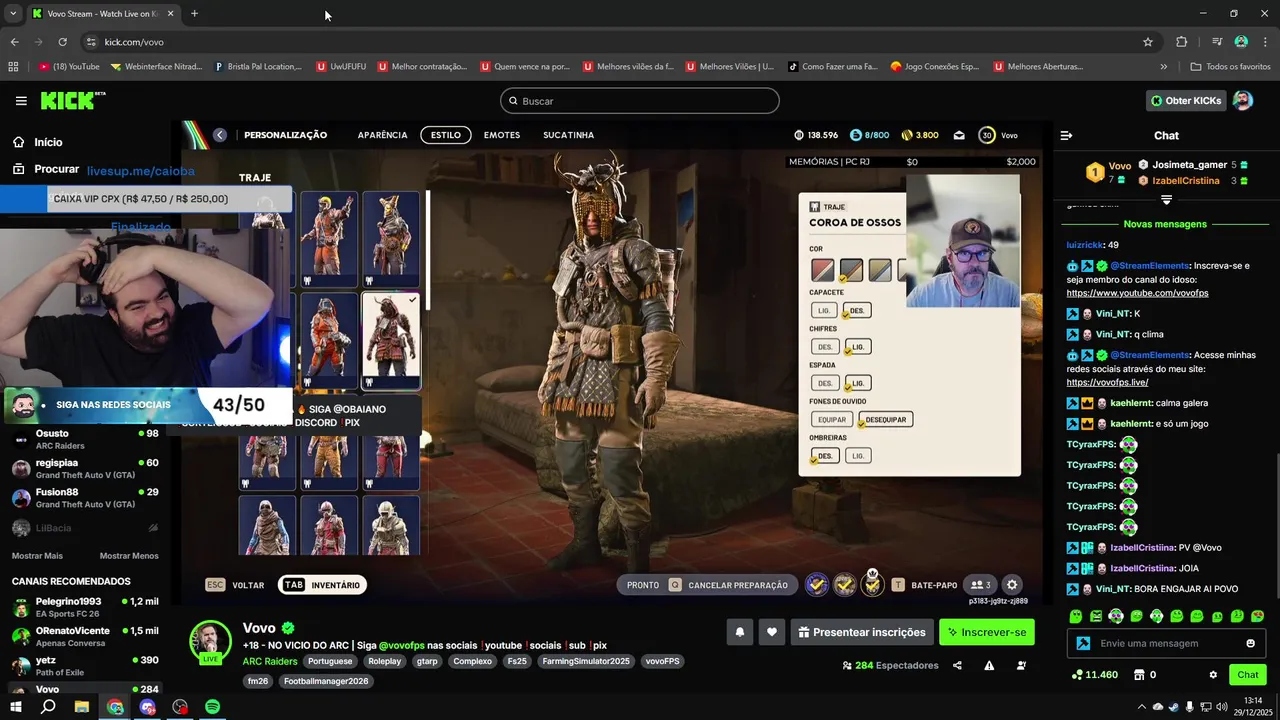Click the Inscrever-se button
1280x720 pixels.
click(987, 632)
